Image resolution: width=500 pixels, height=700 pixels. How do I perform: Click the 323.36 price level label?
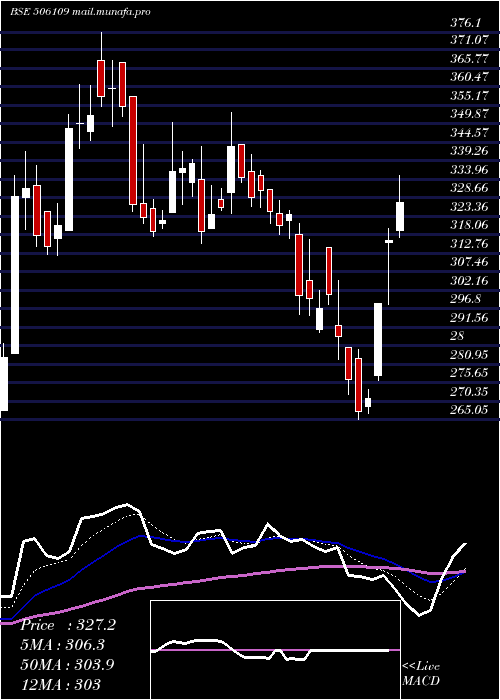click(469, 206)
